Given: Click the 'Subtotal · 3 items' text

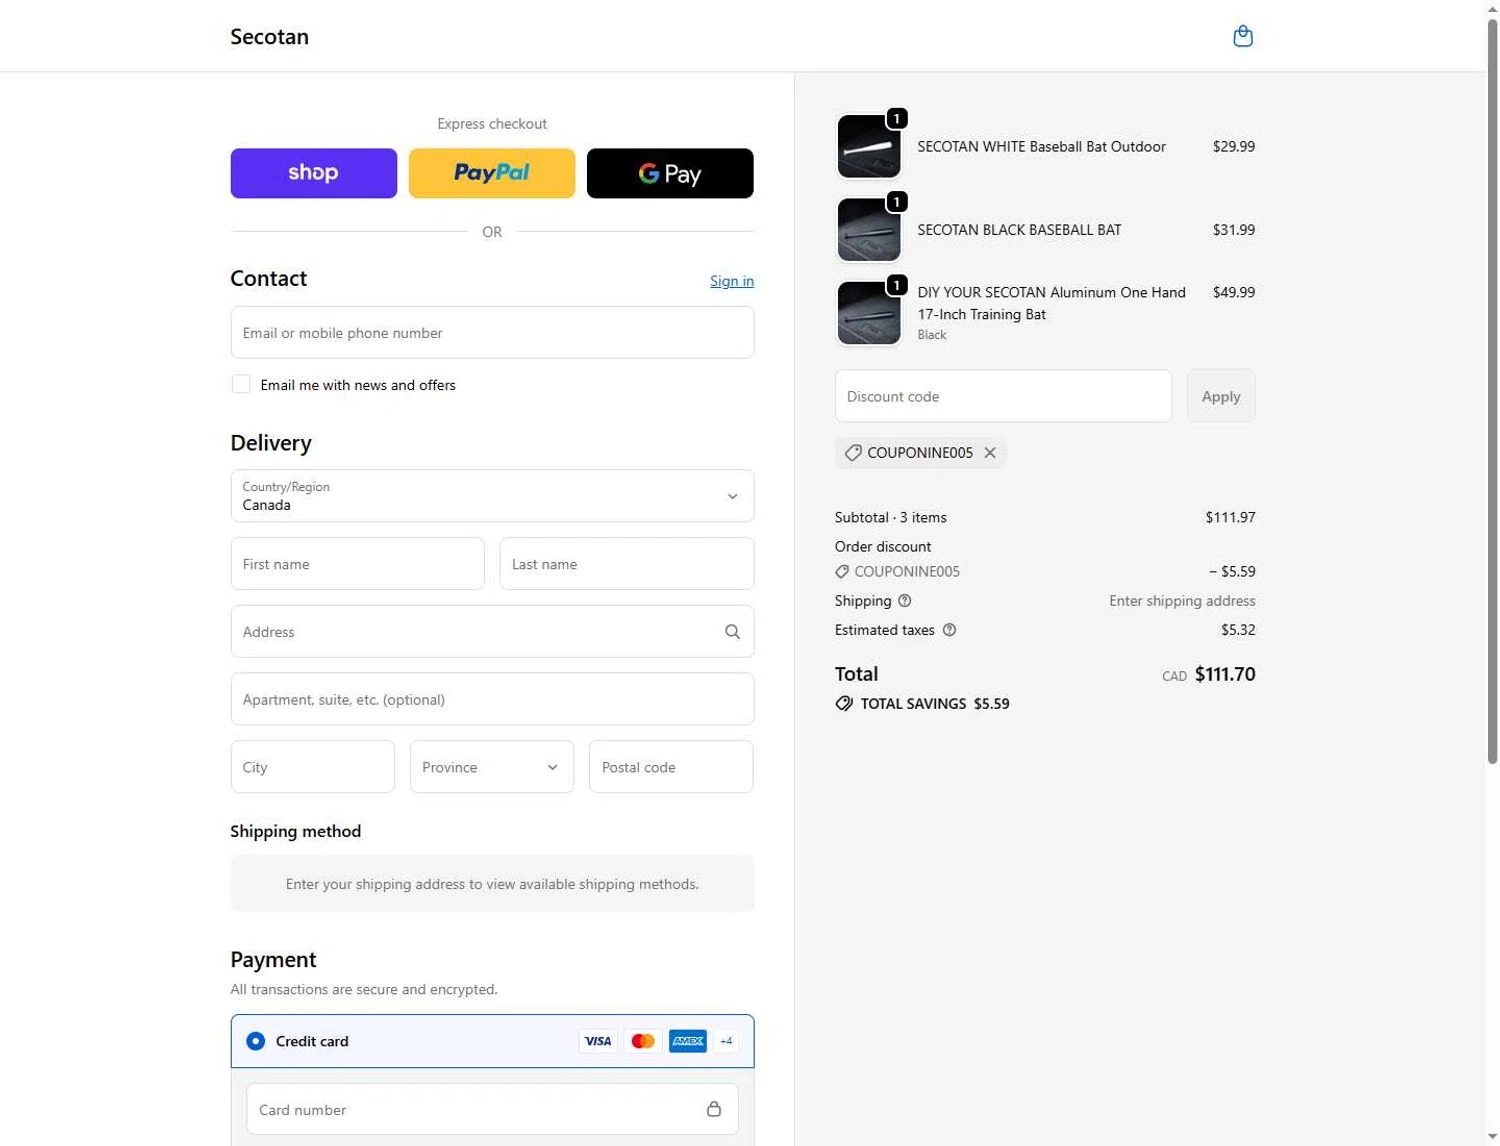Looking at the screenshot, I should 891,518.
